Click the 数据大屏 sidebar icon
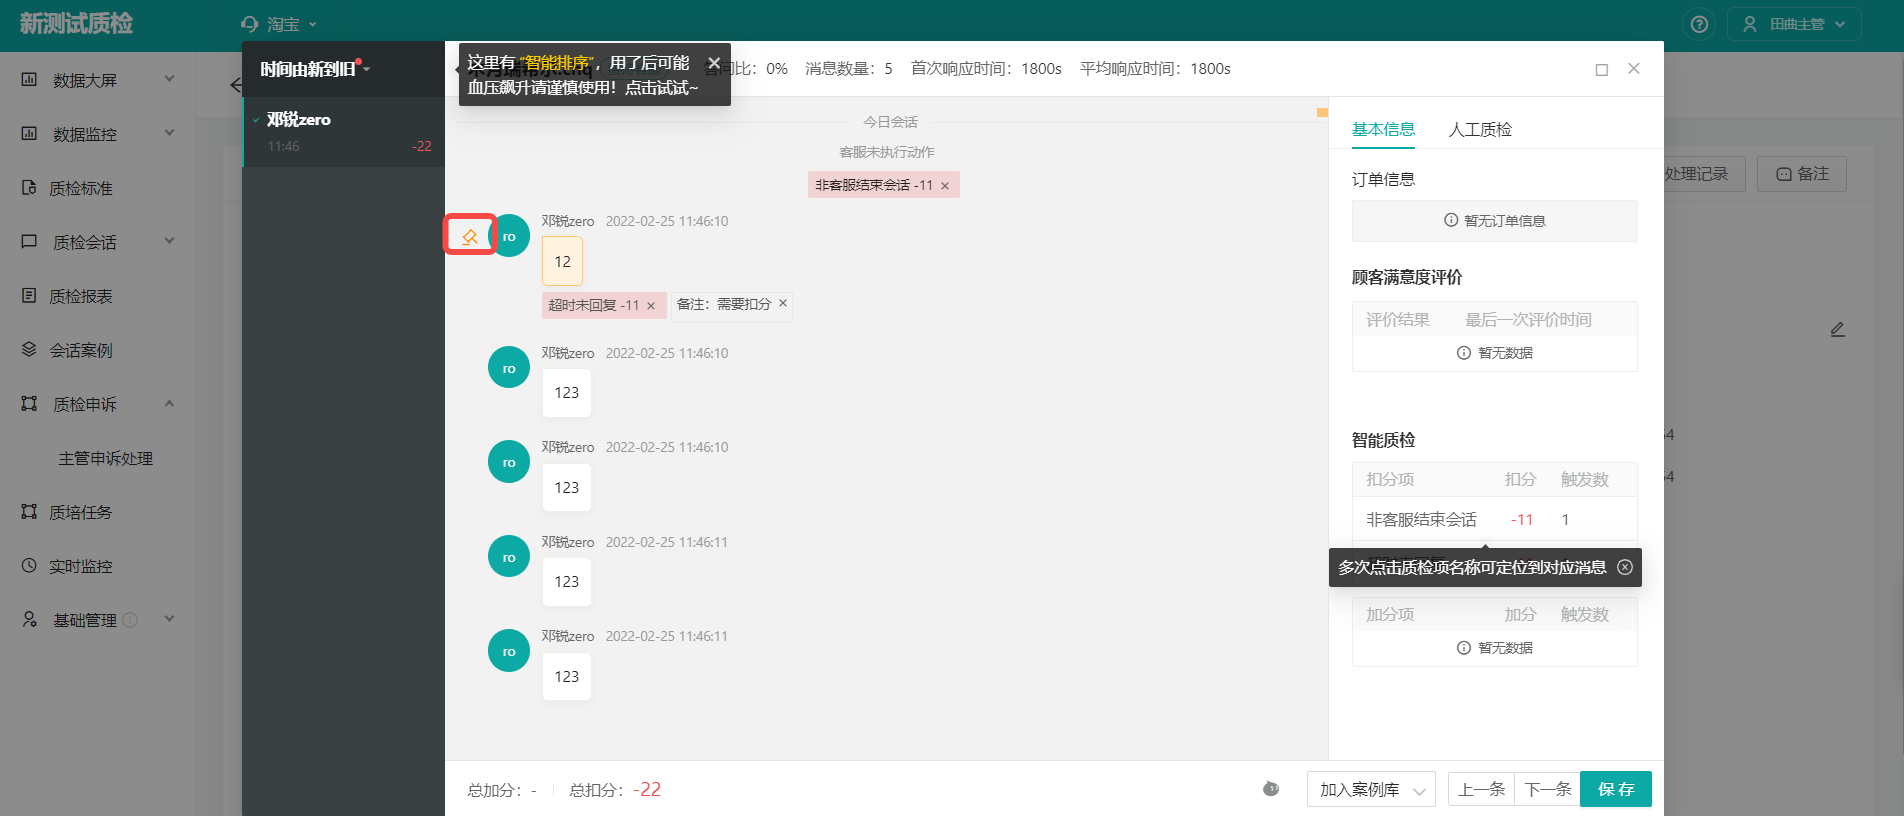The width and height of the screenshot is (1904, 816). [x=29, y=79]
